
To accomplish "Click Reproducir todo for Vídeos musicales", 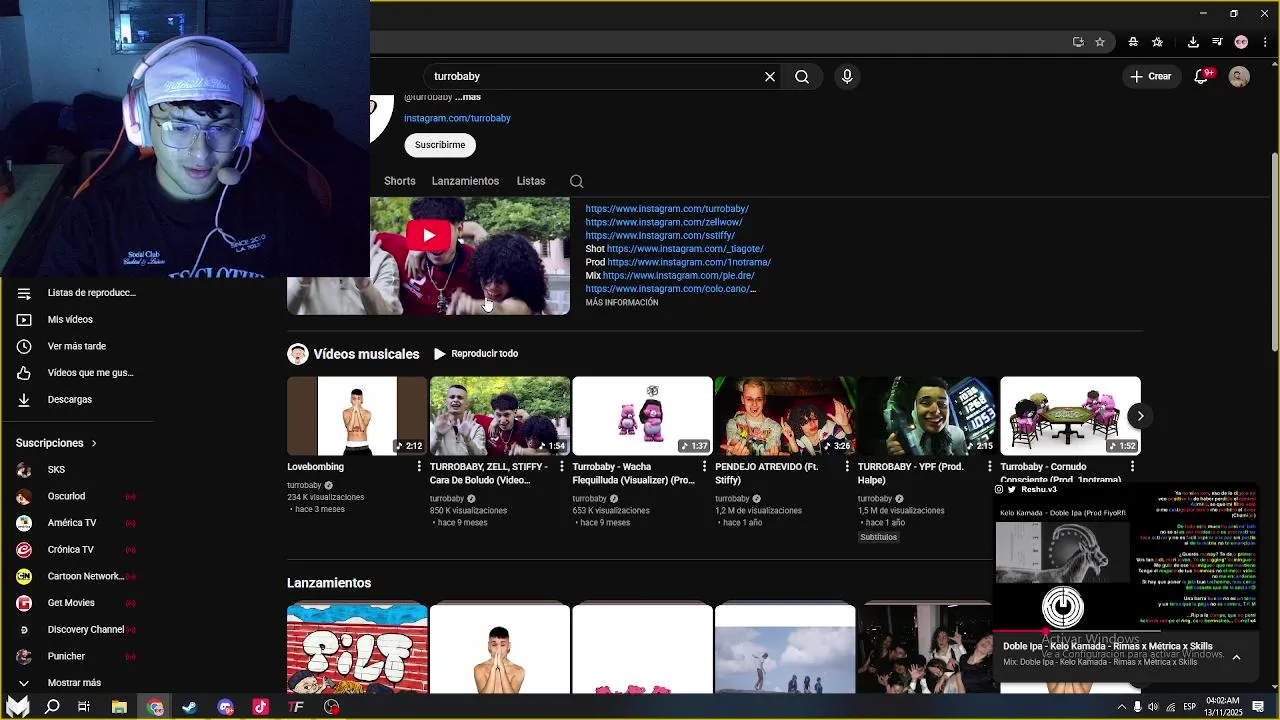I will point(476,354).
